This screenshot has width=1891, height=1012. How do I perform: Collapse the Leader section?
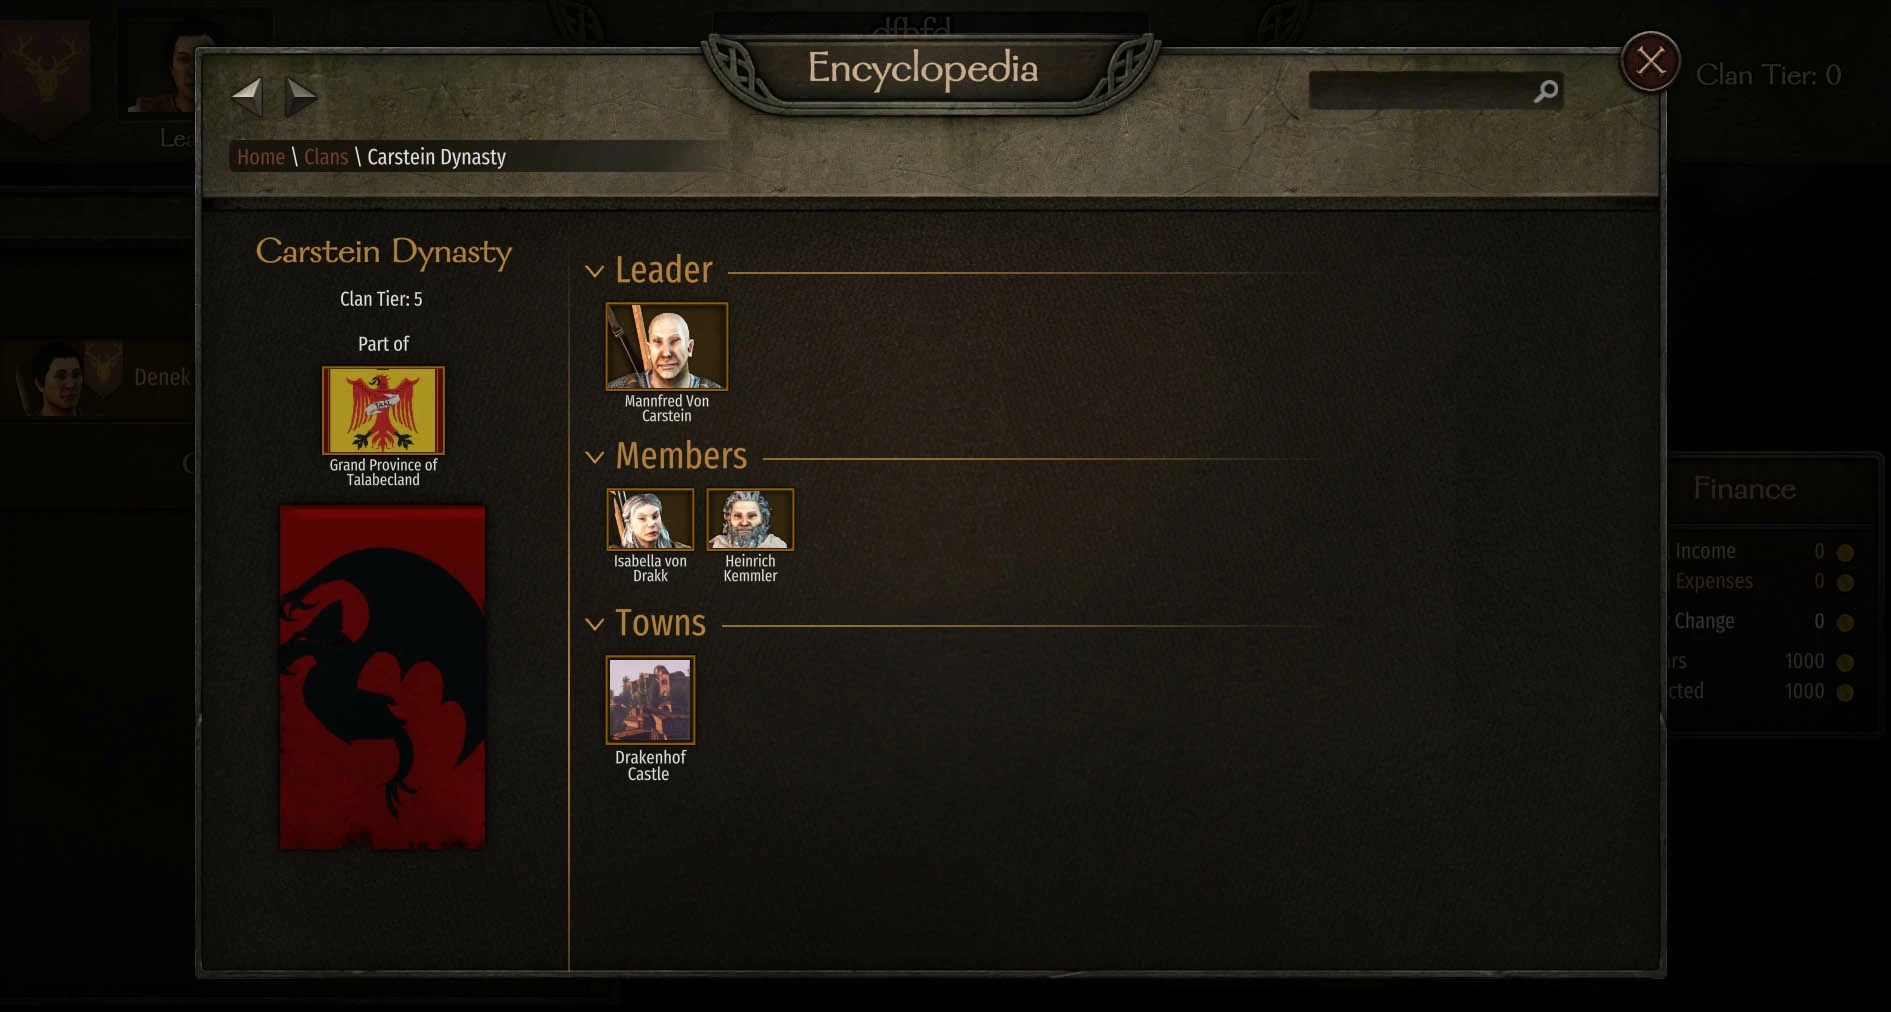pos(594,271)
